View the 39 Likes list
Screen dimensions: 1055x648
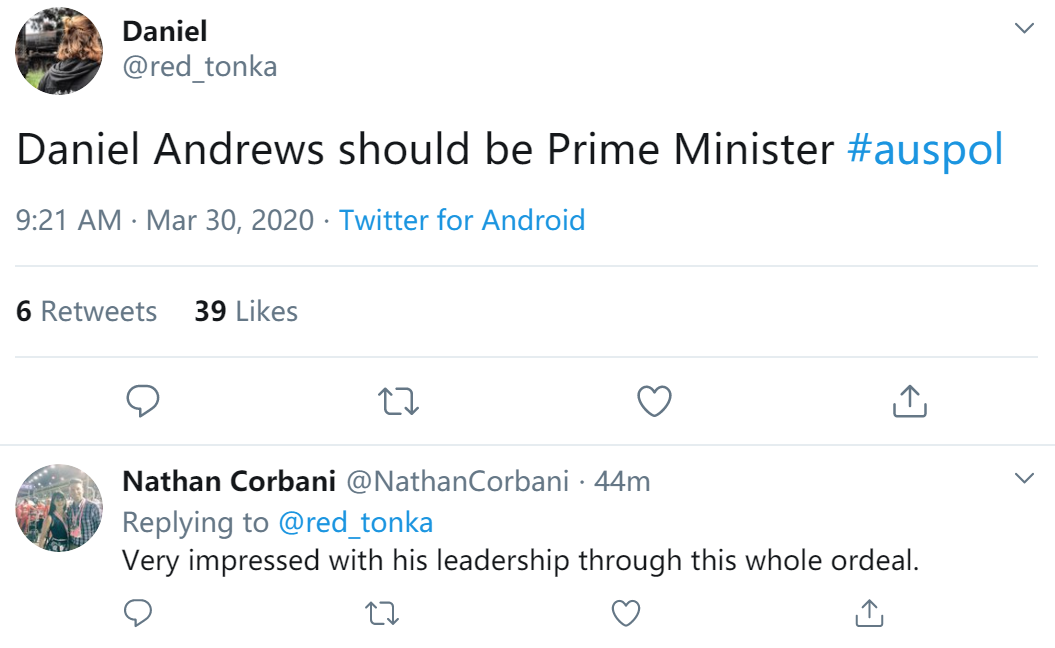click(246, 312)
